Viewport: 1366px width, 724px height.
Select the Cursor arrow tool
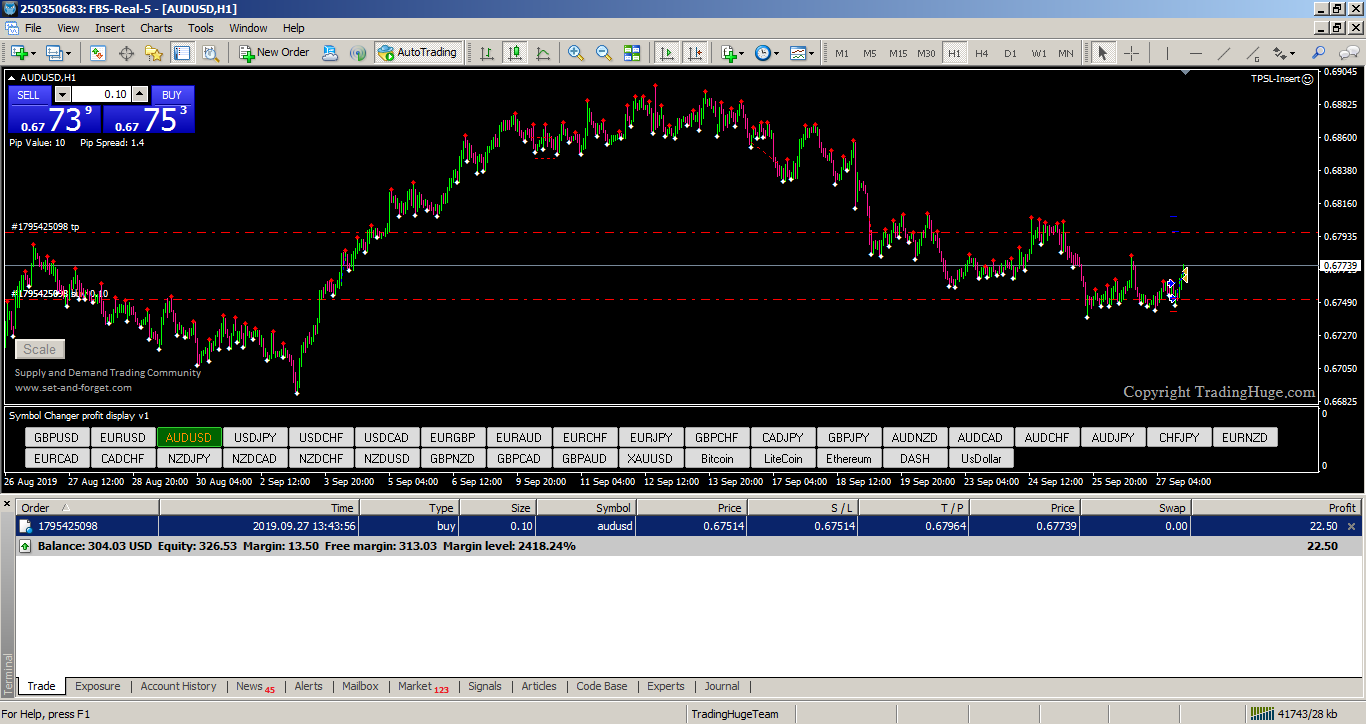click(x=1103, y=53)
